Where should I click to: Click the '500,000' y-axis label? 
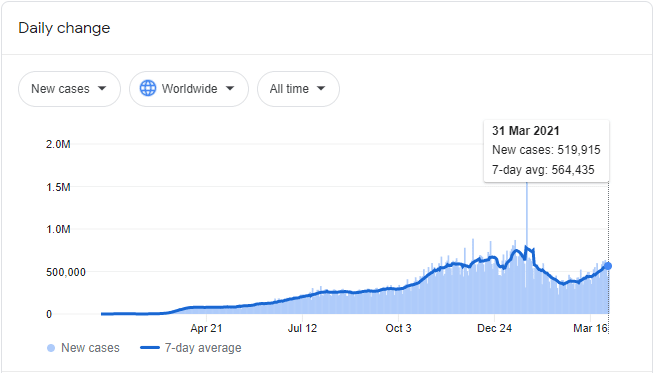click(66, 272)
